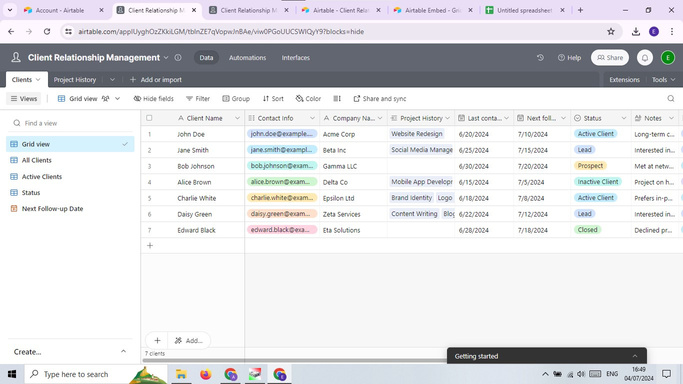Expand the Getting started panel
This screenshot has width=683, height=384.
[x=635, y=356]
